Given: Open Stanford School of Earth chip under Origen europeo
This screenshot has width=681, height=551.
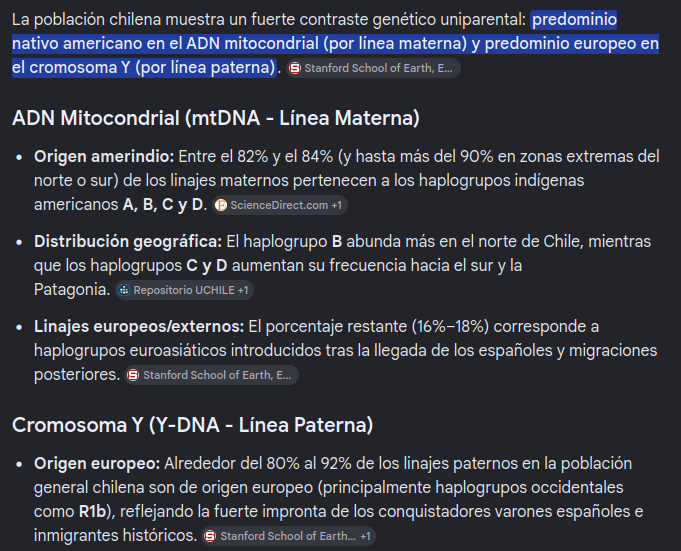Looking at the screenshot, I should 288,536.
